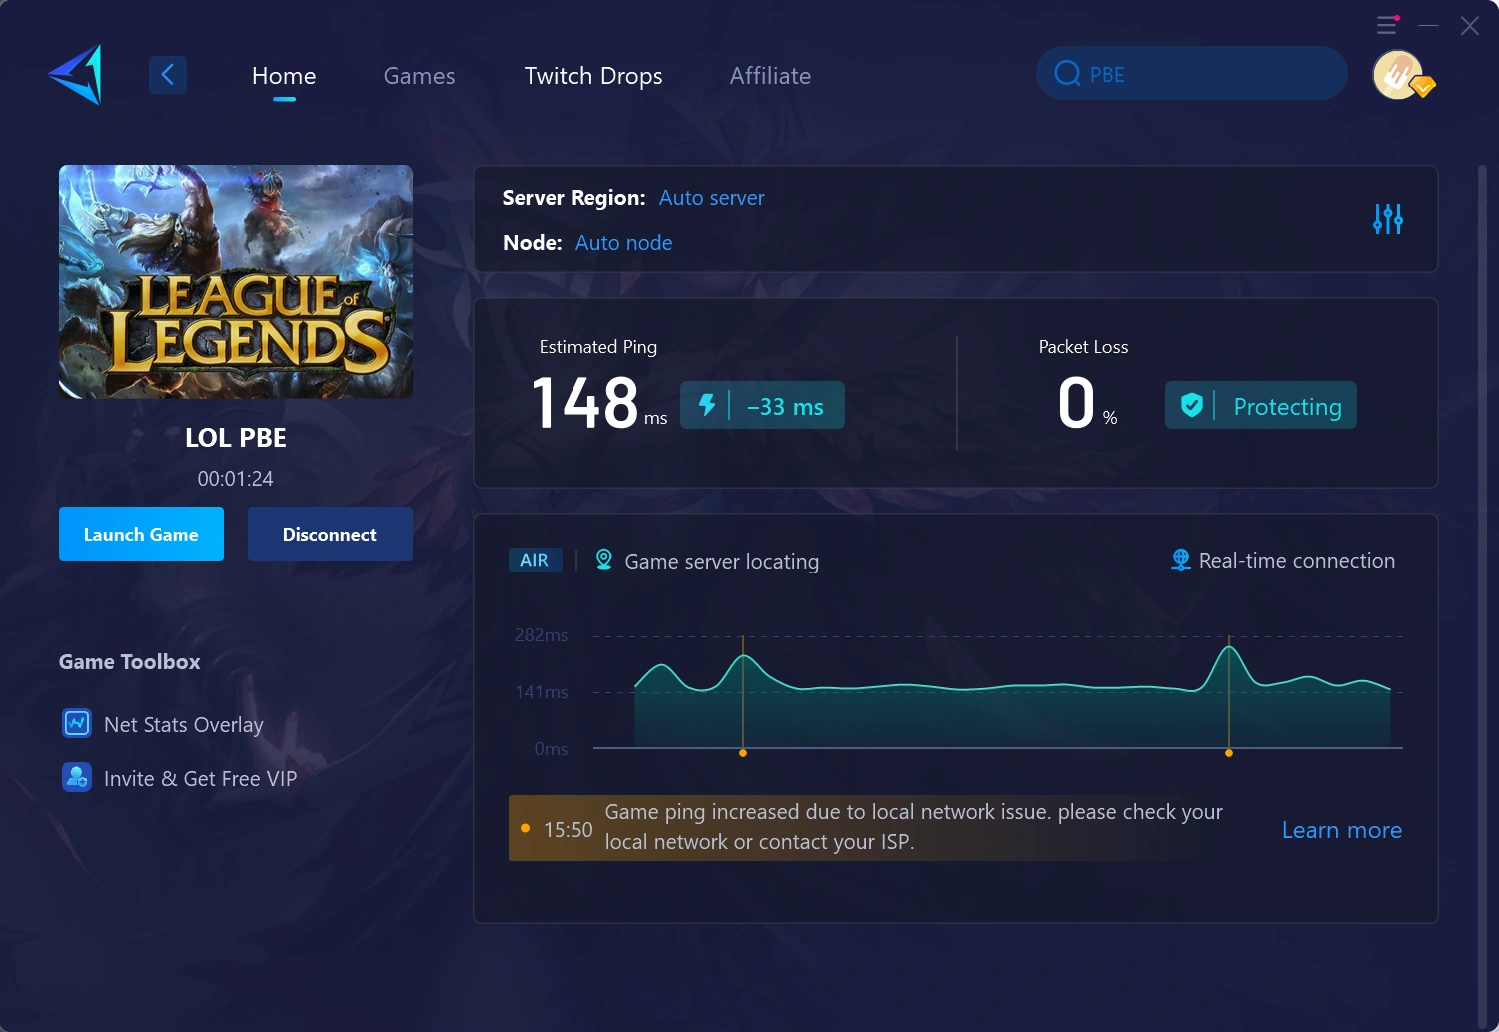
Task: Click the app logo in top left
Action: [74, 74]
